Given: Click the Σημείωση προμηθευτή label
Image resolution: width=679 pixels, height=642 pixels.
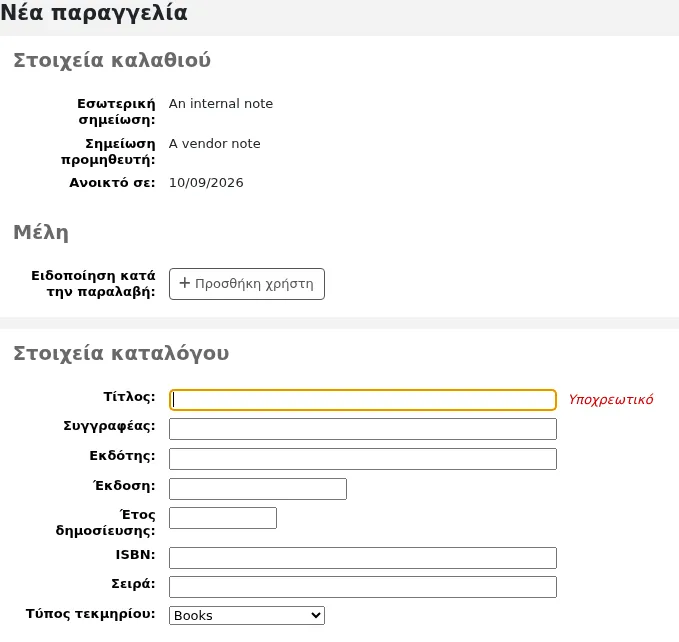Looking at the screenshot, I should point(108,152).
